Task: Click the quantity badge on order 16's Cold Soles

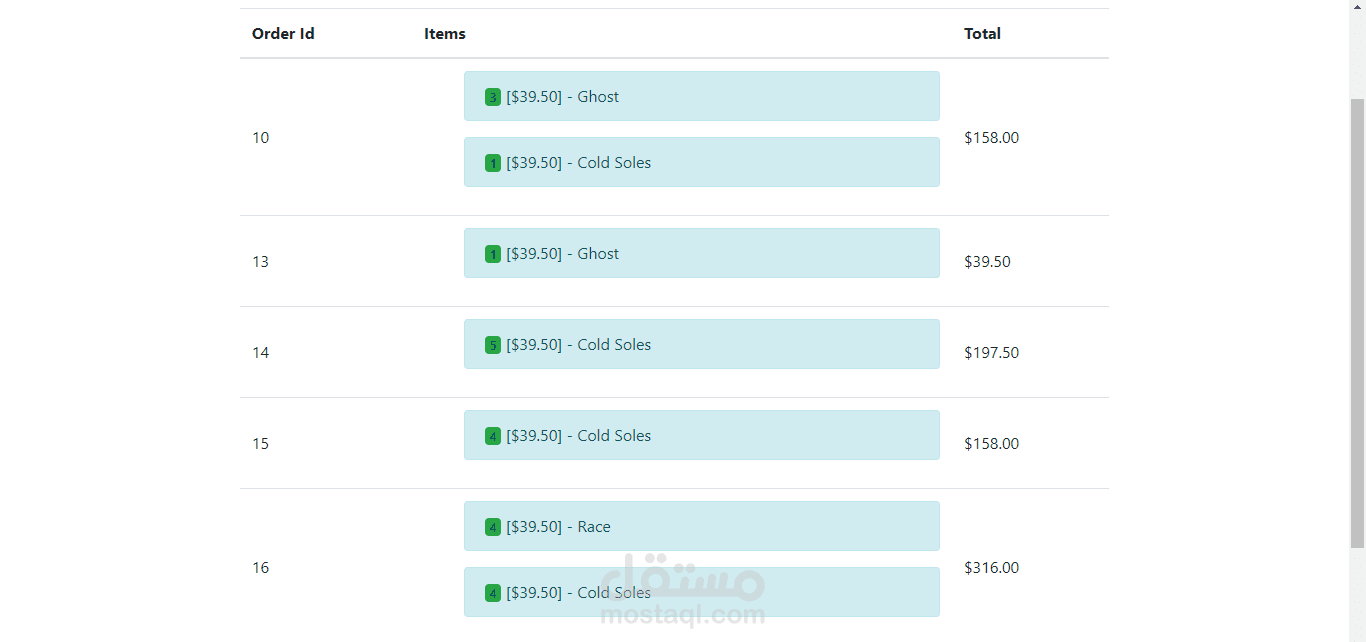Action: [493, 593]
